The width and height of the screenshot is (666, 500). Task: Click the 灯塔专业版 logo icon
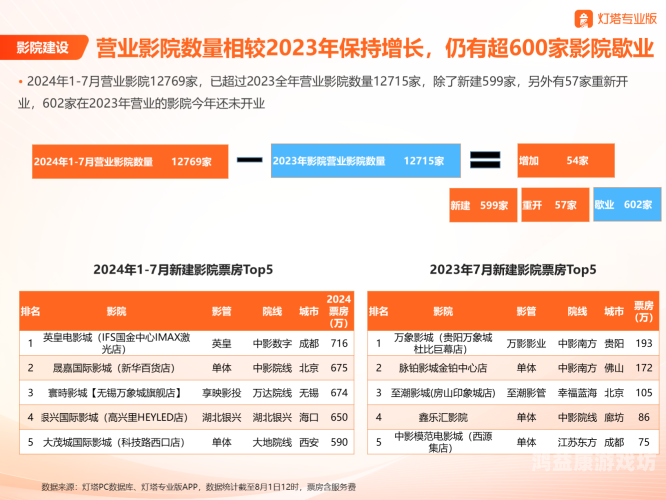click(x=584, y=19)
